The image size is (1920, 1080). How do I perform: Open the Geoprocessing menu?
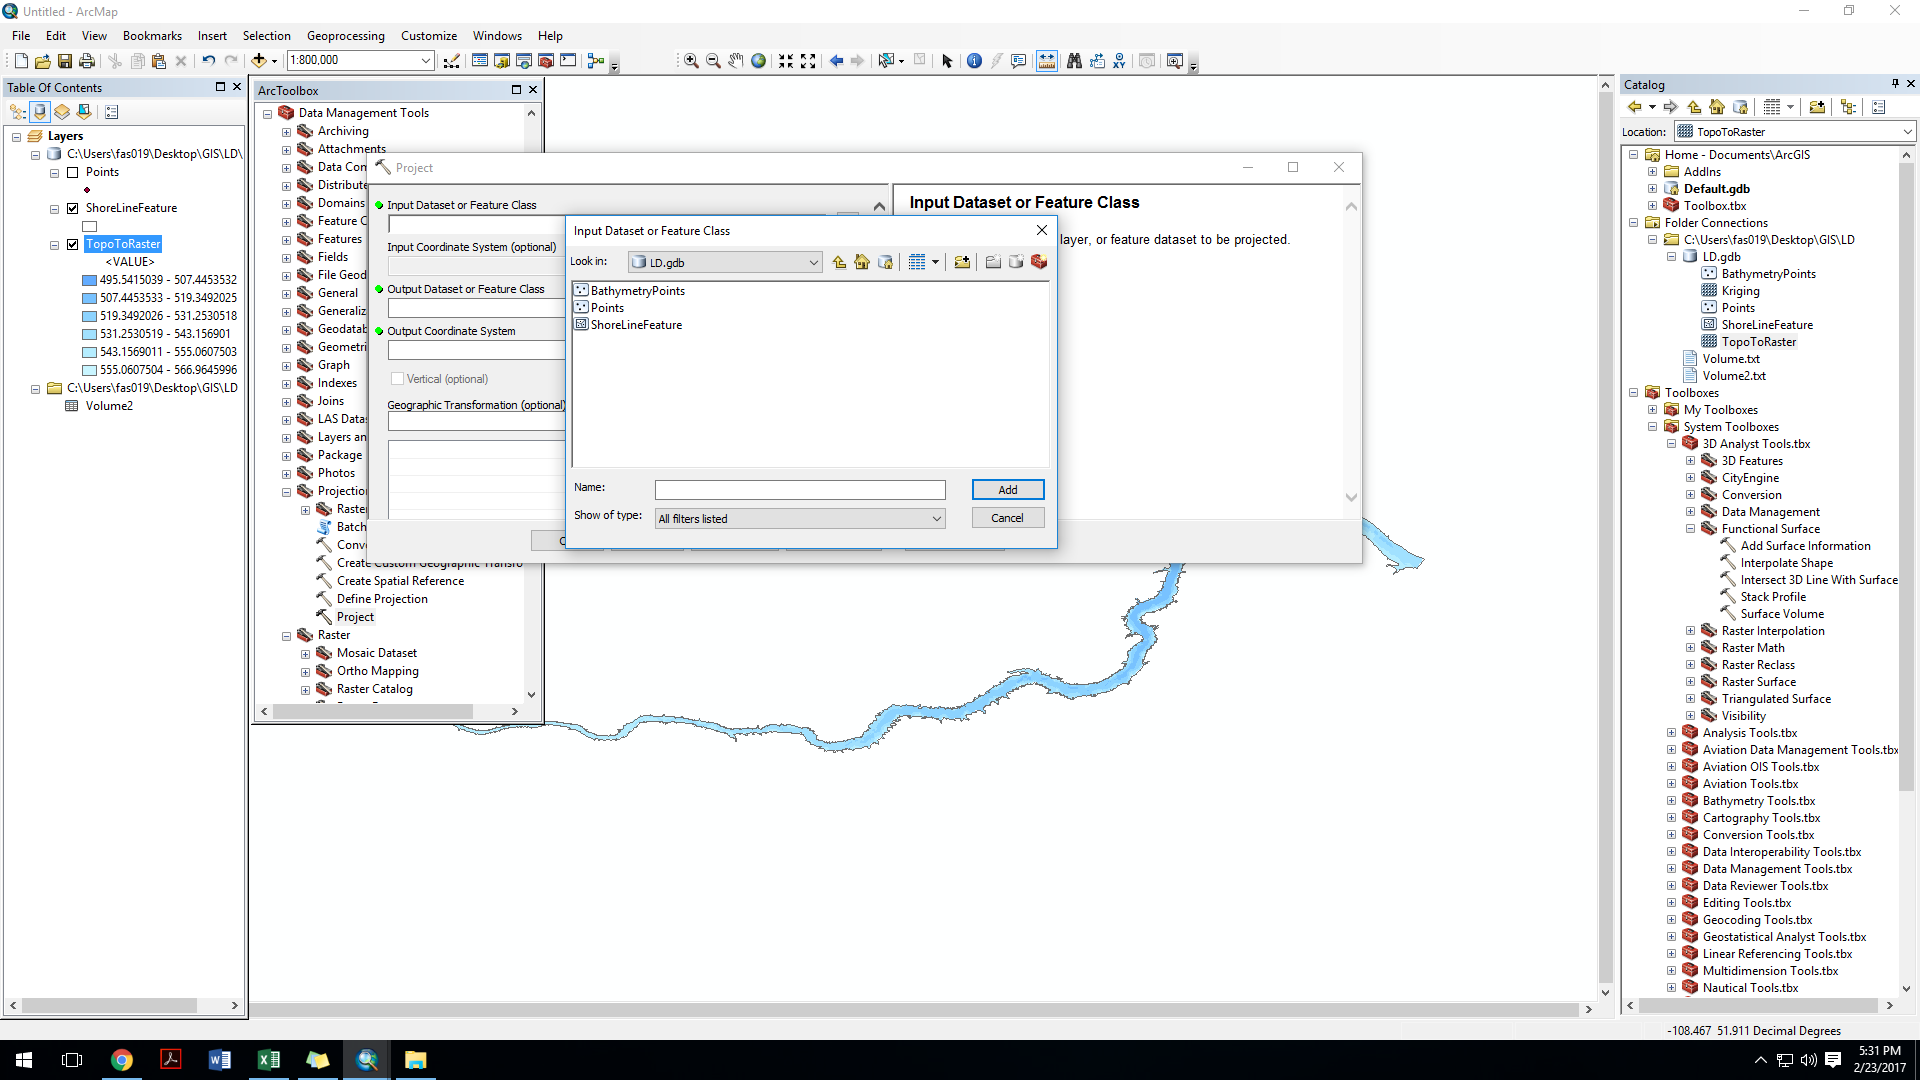pos(345,35)
